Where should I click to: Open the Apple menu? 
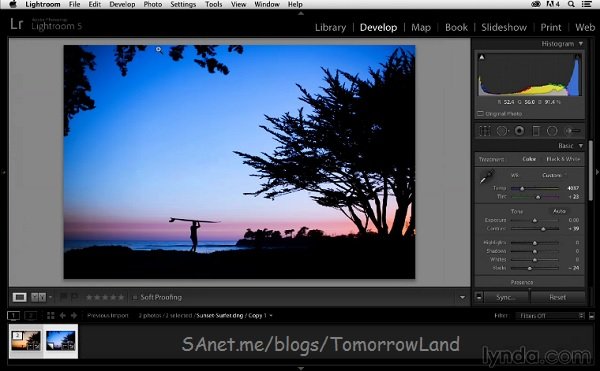pos(13,4)
